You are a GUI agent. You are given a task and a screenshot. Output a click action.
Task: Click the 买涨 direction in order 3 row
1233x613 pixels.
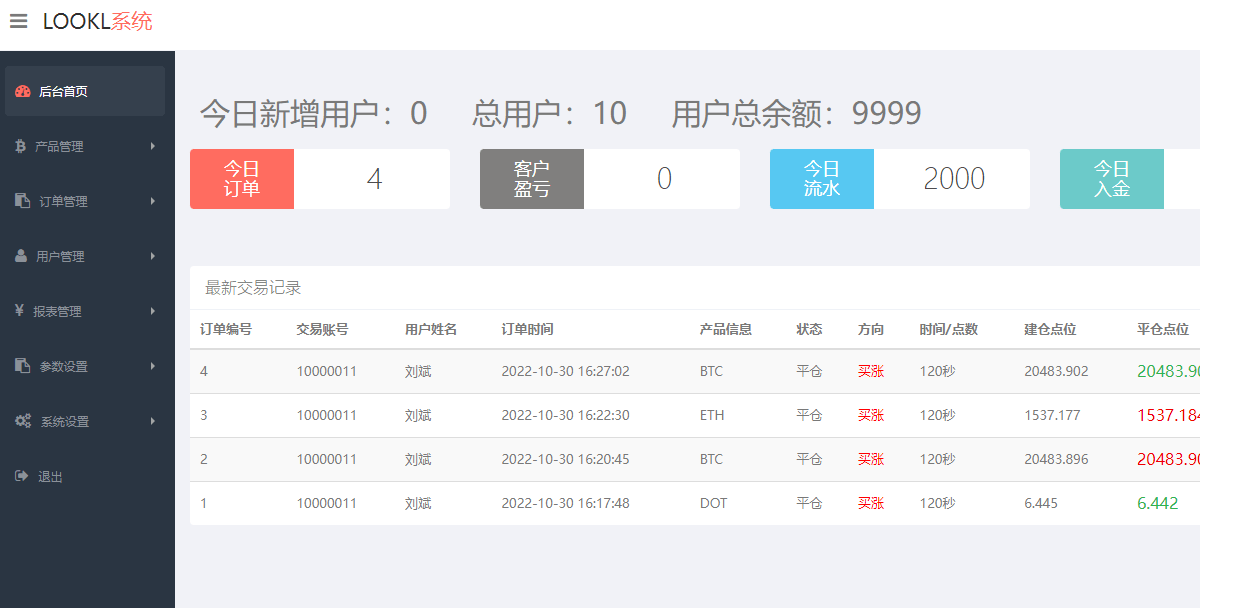[871, 415]
